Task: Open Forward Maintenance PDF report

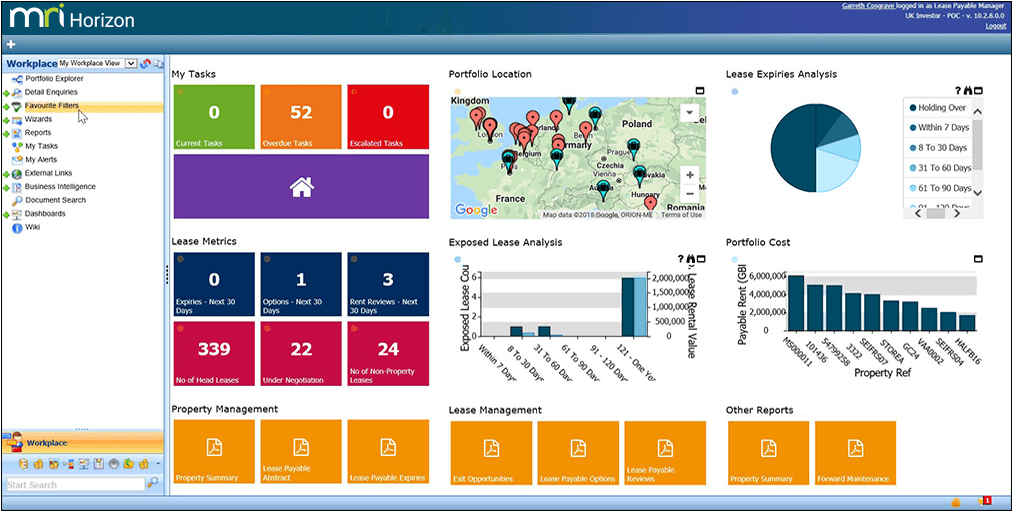Action: [x=855, y=454]
